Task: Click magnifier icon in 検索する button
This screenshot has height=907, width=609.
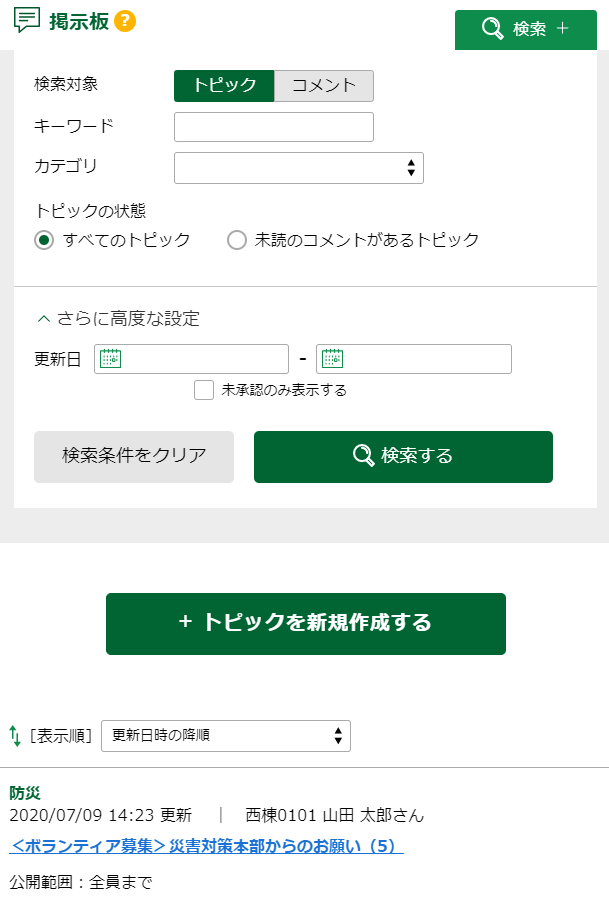Action: click(364, 456)
